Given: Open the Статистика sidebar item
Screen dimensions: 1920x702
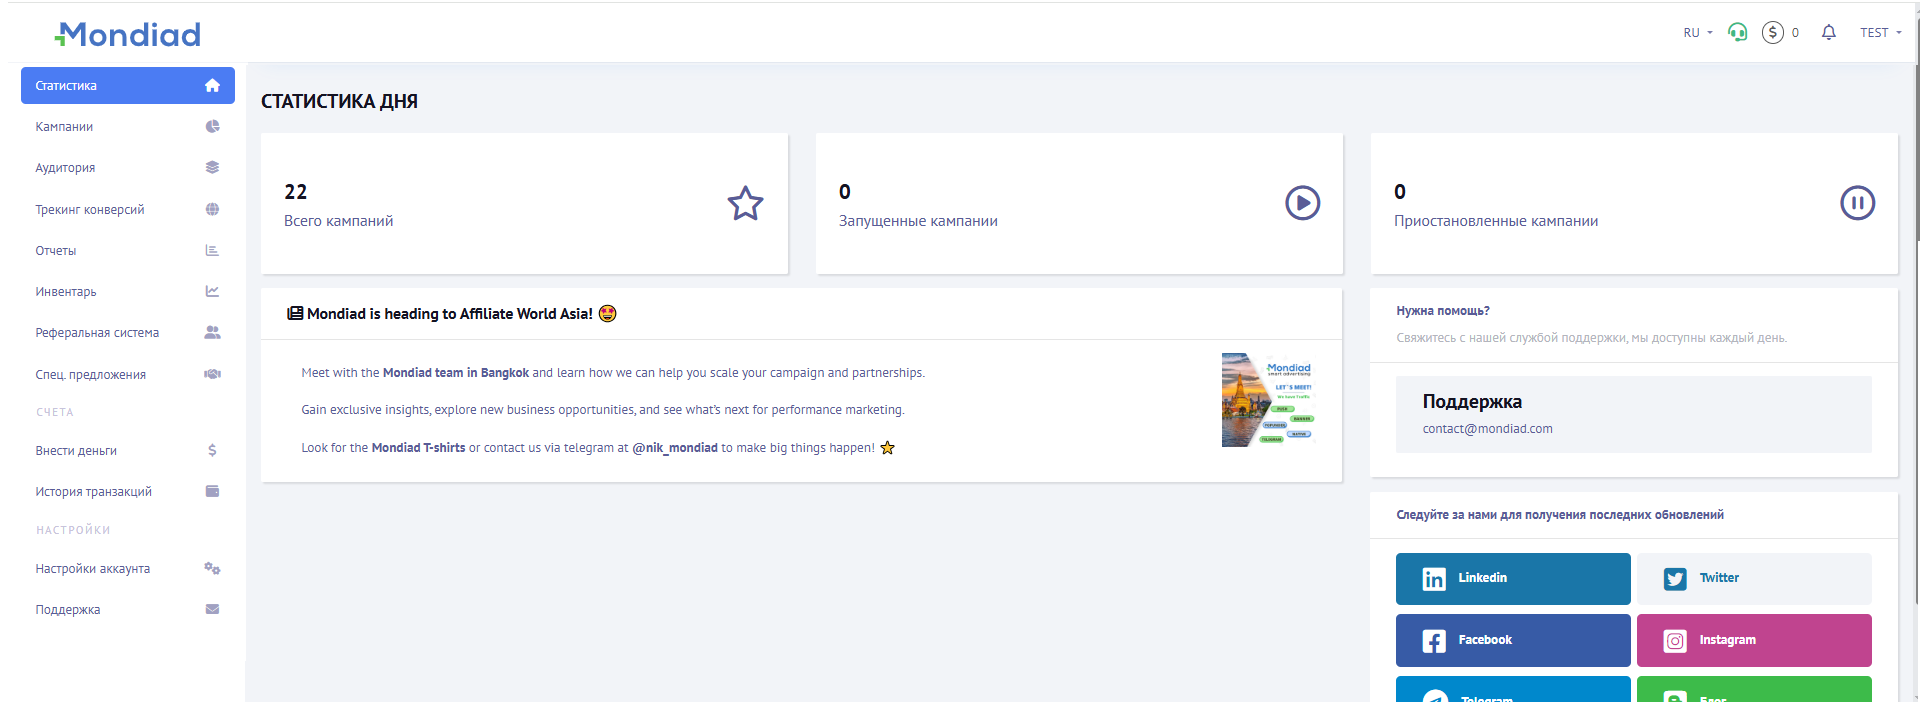Looking at the screenshot, I should [x=127, y=86].
